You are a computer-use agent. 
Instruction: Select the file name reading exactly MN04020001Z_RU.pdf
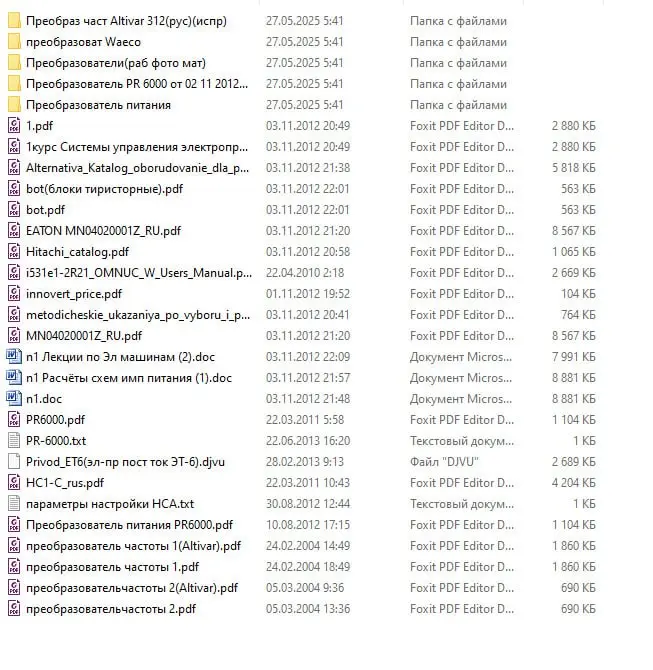point(84,336)
